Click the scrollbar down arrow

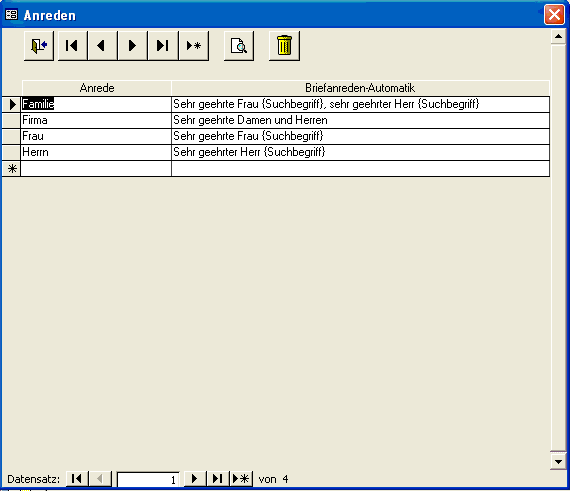point(558,462)
